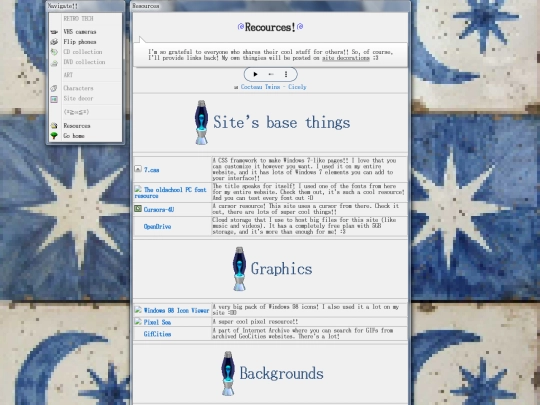Click spiral icon right of Recources! title

[x=300, y=26]
